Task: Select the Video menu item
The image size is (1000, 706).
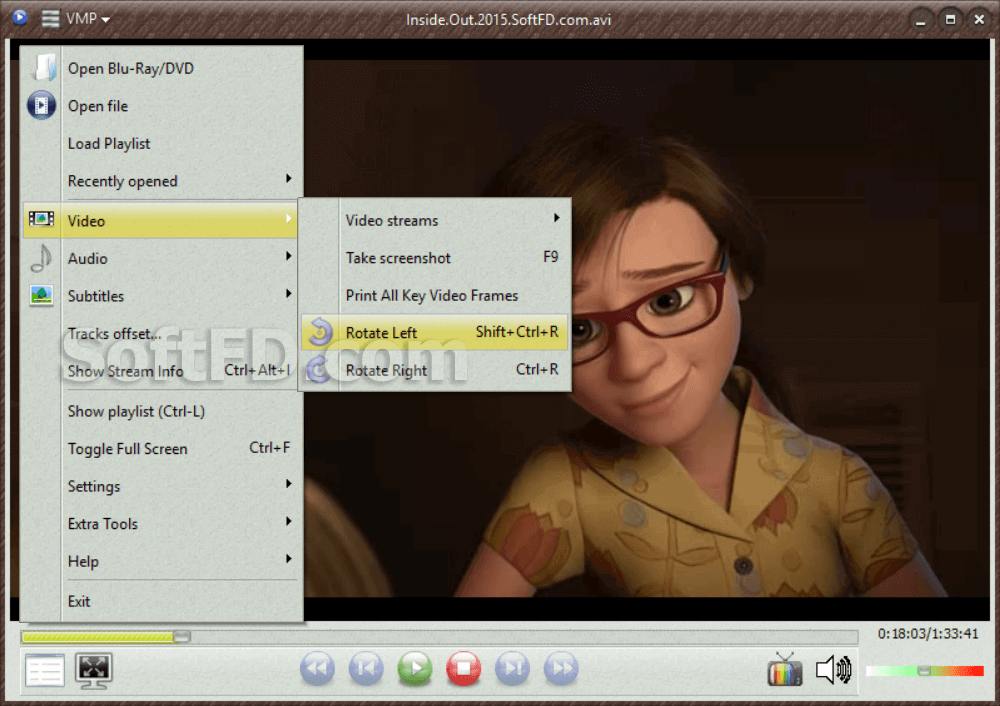Action: click(x=161, y=221)
